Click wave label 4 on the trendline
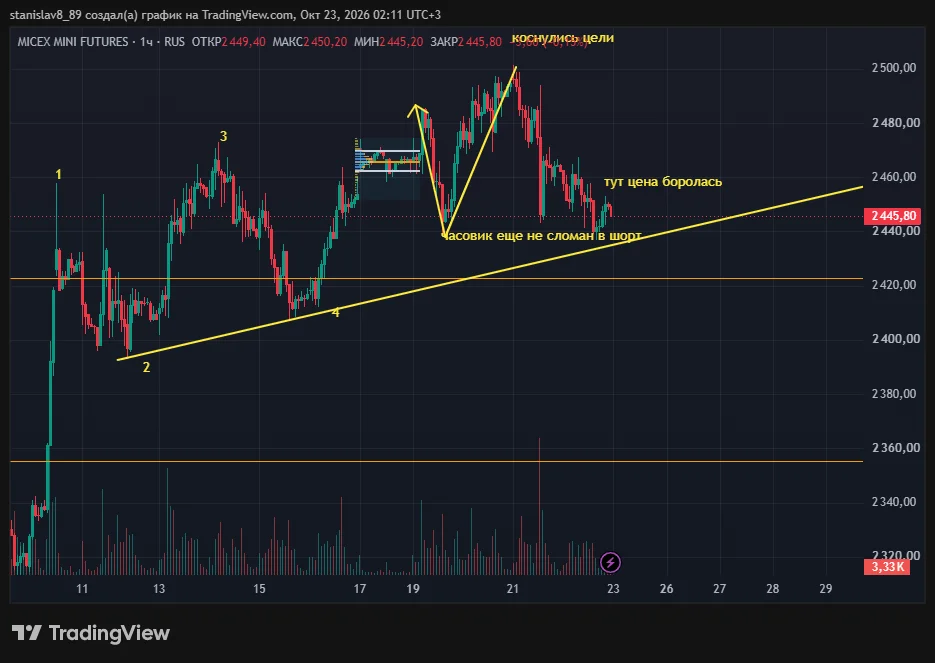This screenshot has height=663, width=935. coord(336,312)
